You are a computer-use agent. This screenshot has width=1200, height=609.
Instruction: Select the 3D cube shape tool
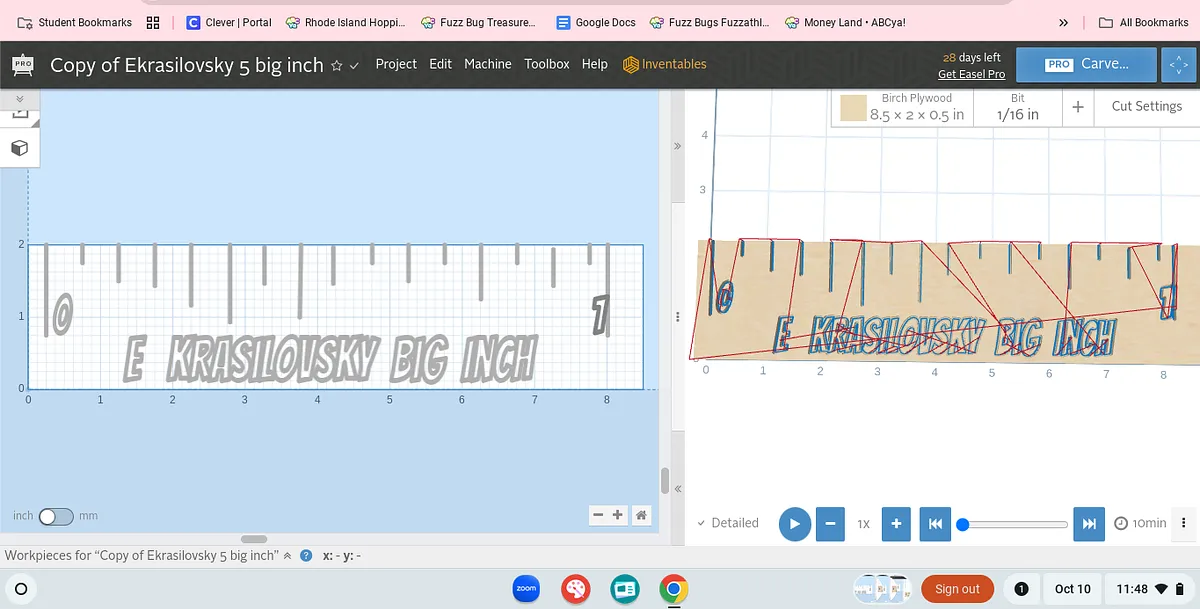tap(19, 148)
